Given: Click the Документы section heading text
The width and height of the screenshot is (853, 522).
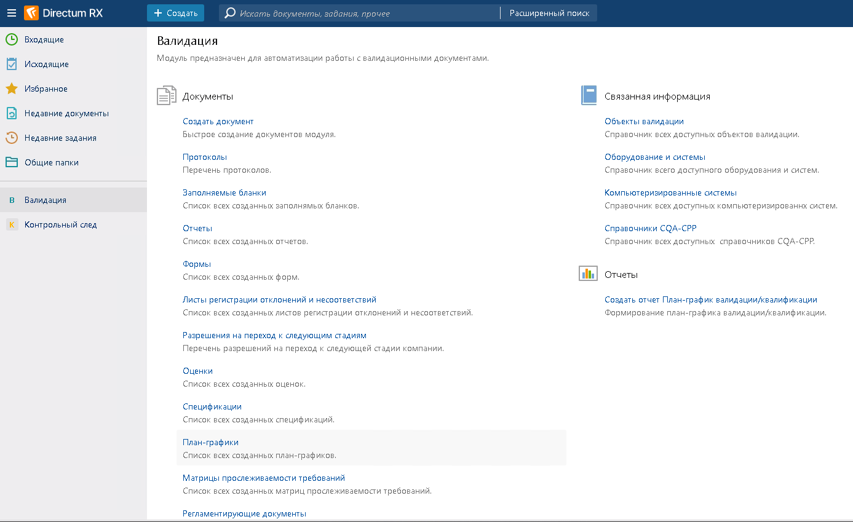Looking at the screenshot, I should pyautogui.click(x=208, y=96).
